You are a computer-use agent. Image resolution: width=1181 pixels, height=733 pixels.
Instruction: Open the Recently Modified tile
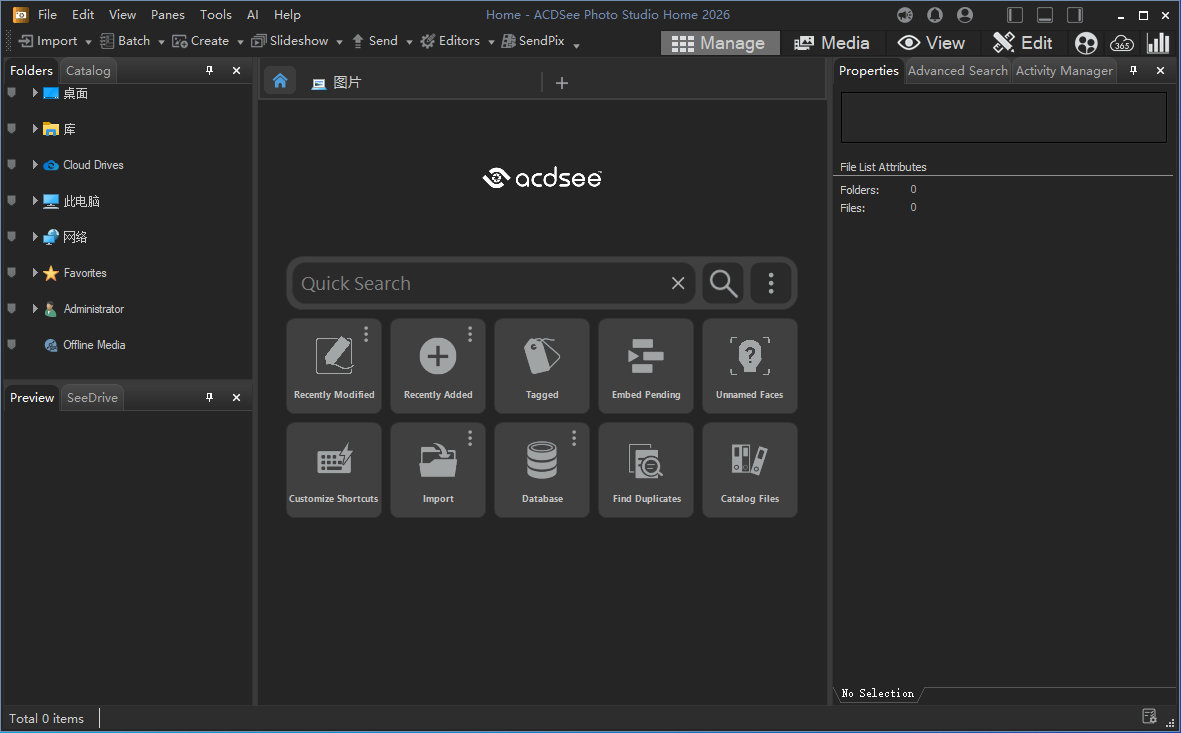pos(333,366)
